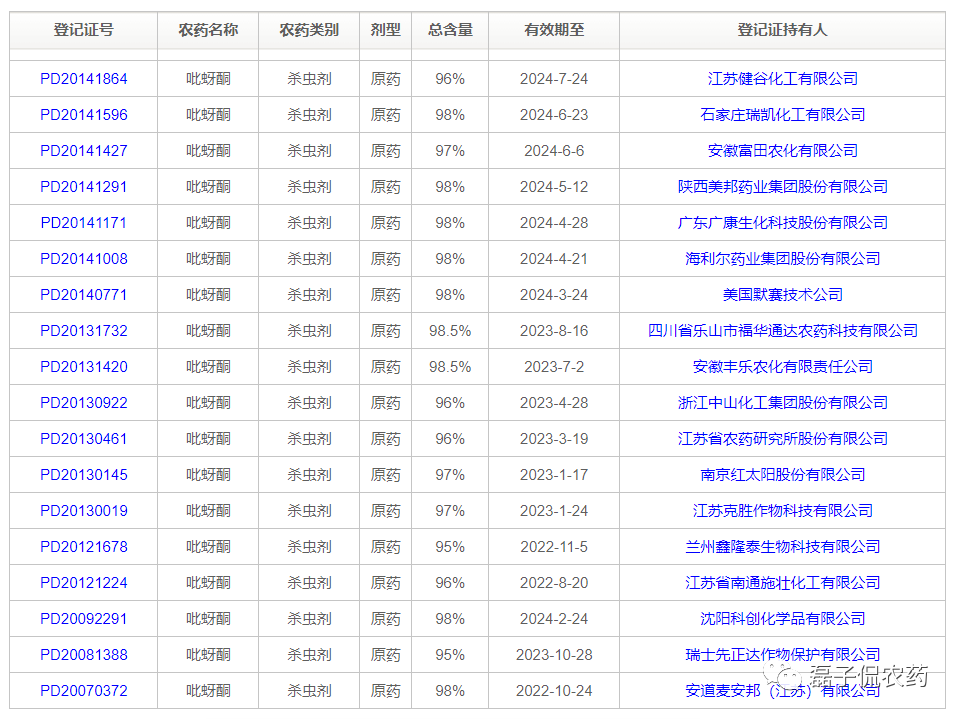This screenshot has width=960, height=719.
Task: Open holder 江苏健谷化工有限公司
Action: 782,79
